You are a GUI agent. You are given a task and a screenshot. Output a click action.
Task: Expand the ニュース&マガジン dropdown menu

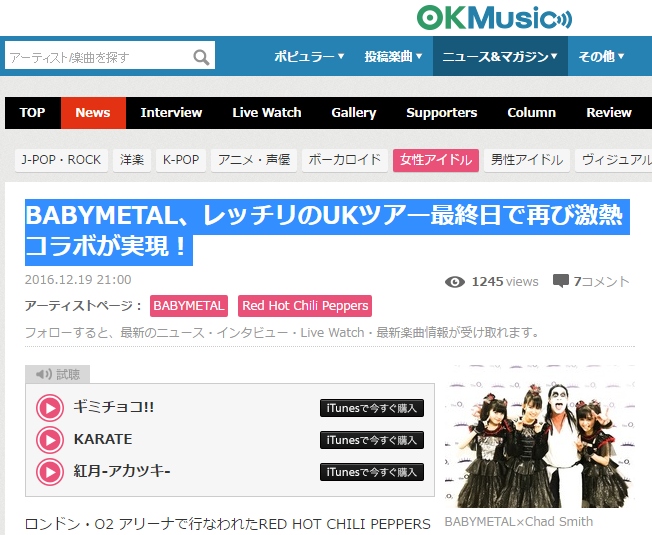point(500,56)
